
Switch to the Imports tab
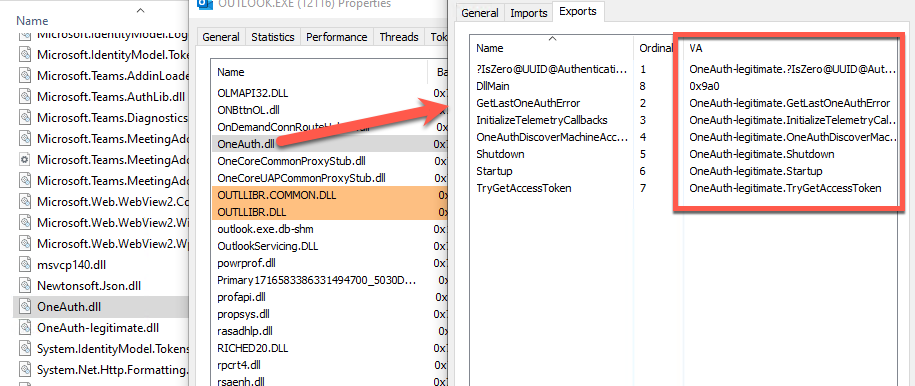[529, 13]
